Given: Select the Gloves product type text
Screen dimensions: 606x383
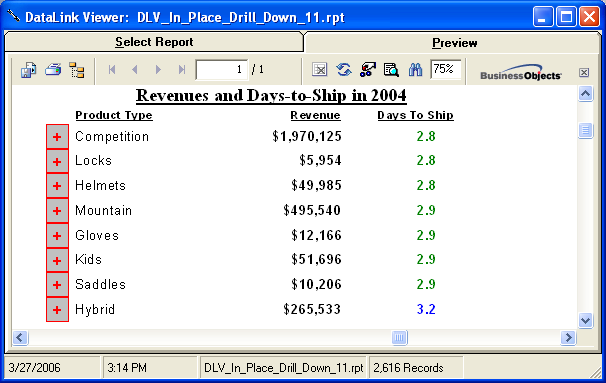Looking at the screenshot, I should pos(97,235).
